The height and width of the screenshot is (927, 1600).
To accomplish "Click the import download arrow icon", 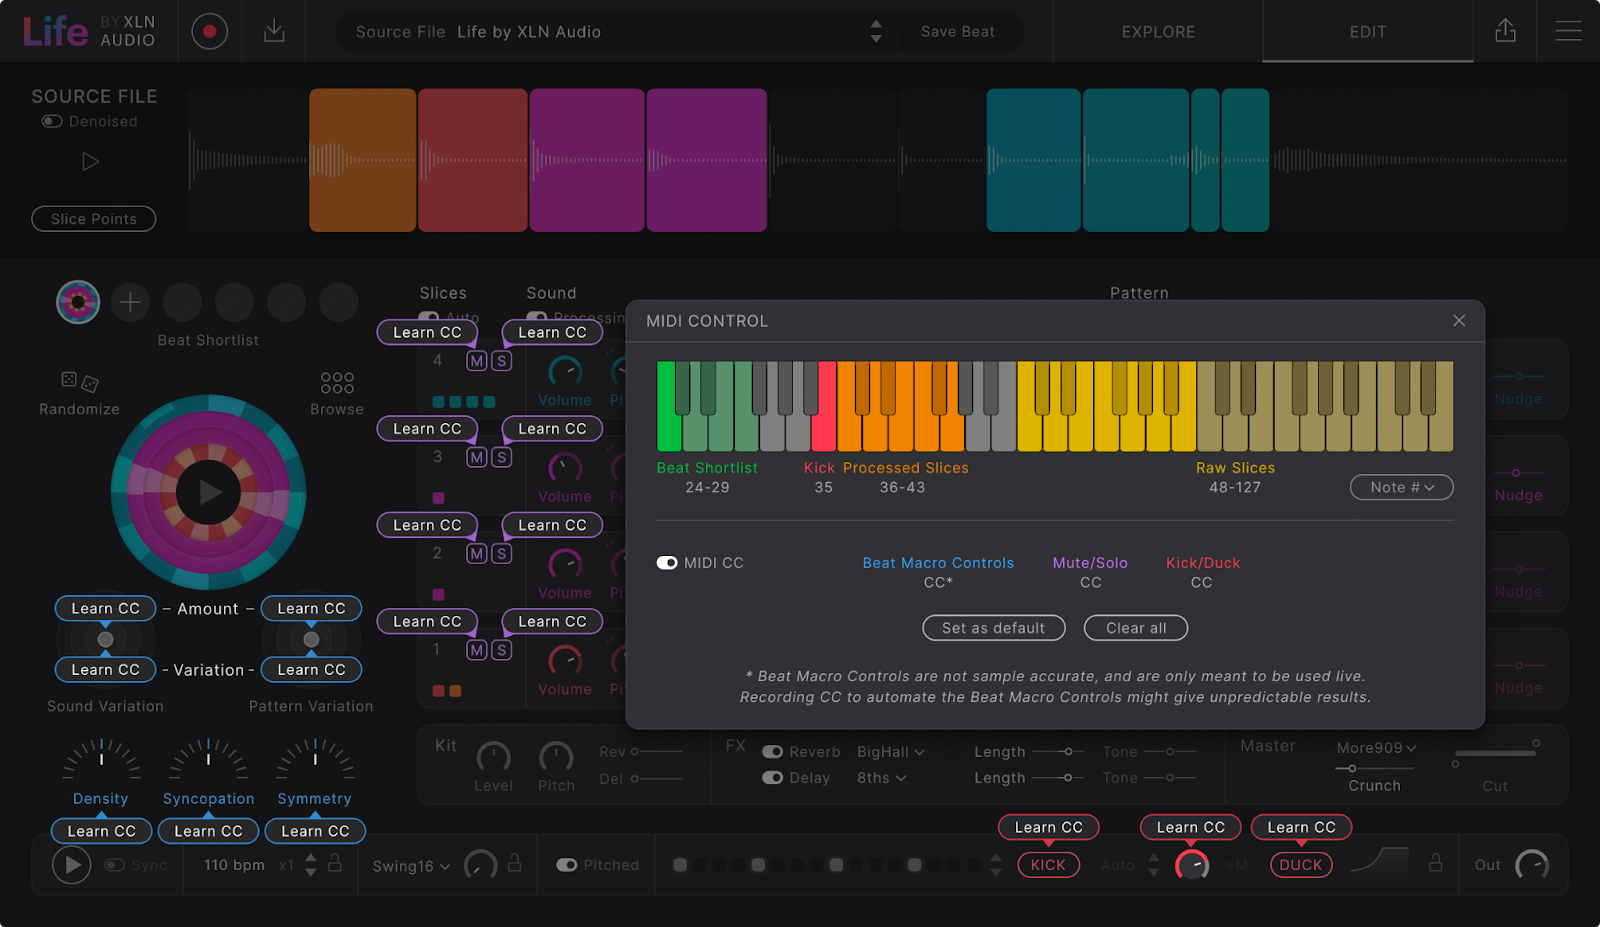I will coord(274,31).
